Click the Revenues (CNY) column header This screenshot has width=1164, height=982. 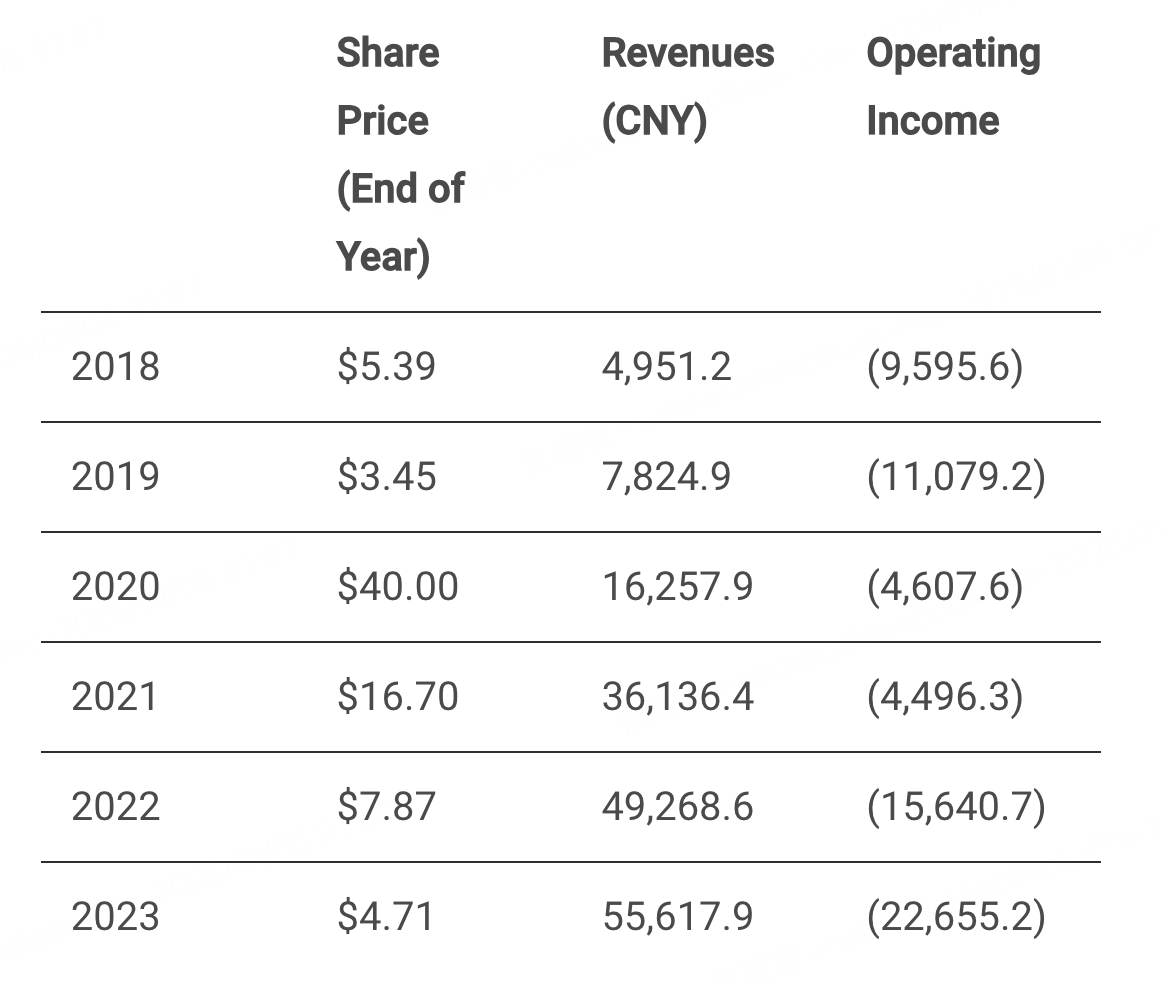click(687, 87)
